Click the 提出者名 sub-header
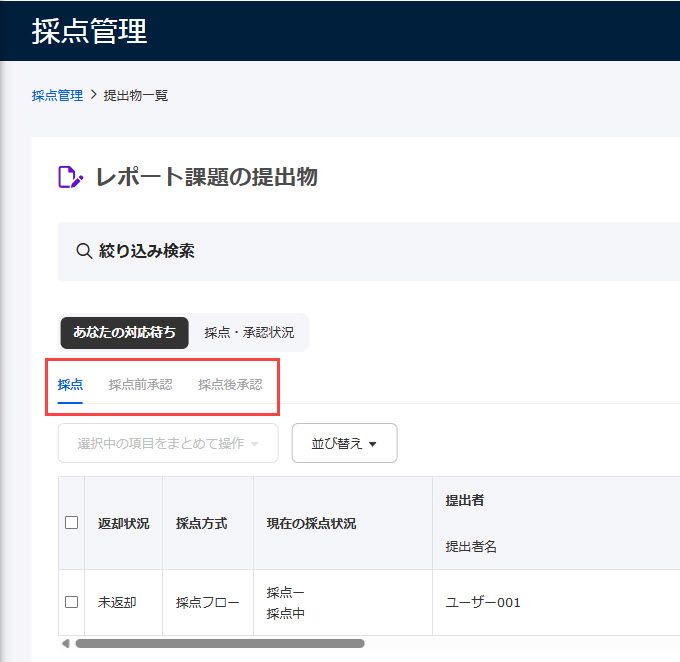 point(471,546)
